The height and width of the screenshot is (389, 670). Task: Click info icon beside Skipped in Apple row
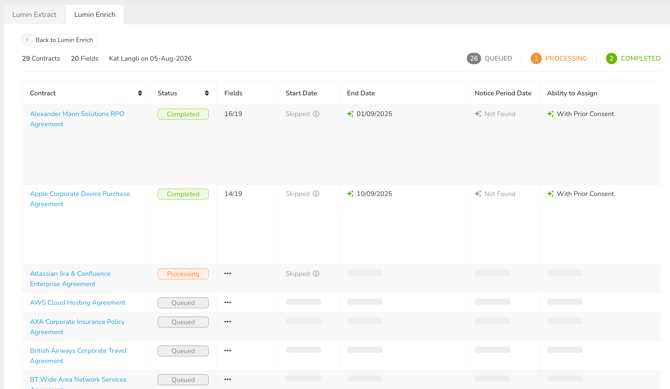click(316, 194)
